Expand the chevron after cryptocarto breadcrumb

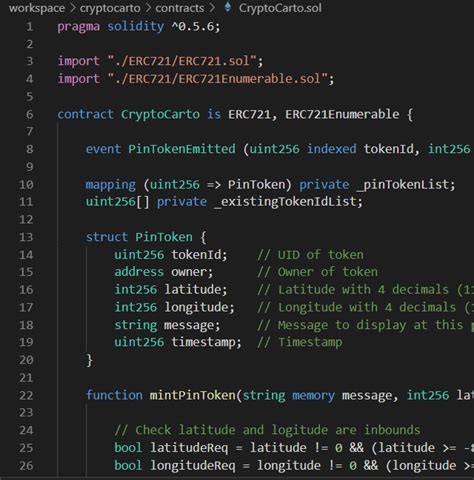[x=148, y=8]
